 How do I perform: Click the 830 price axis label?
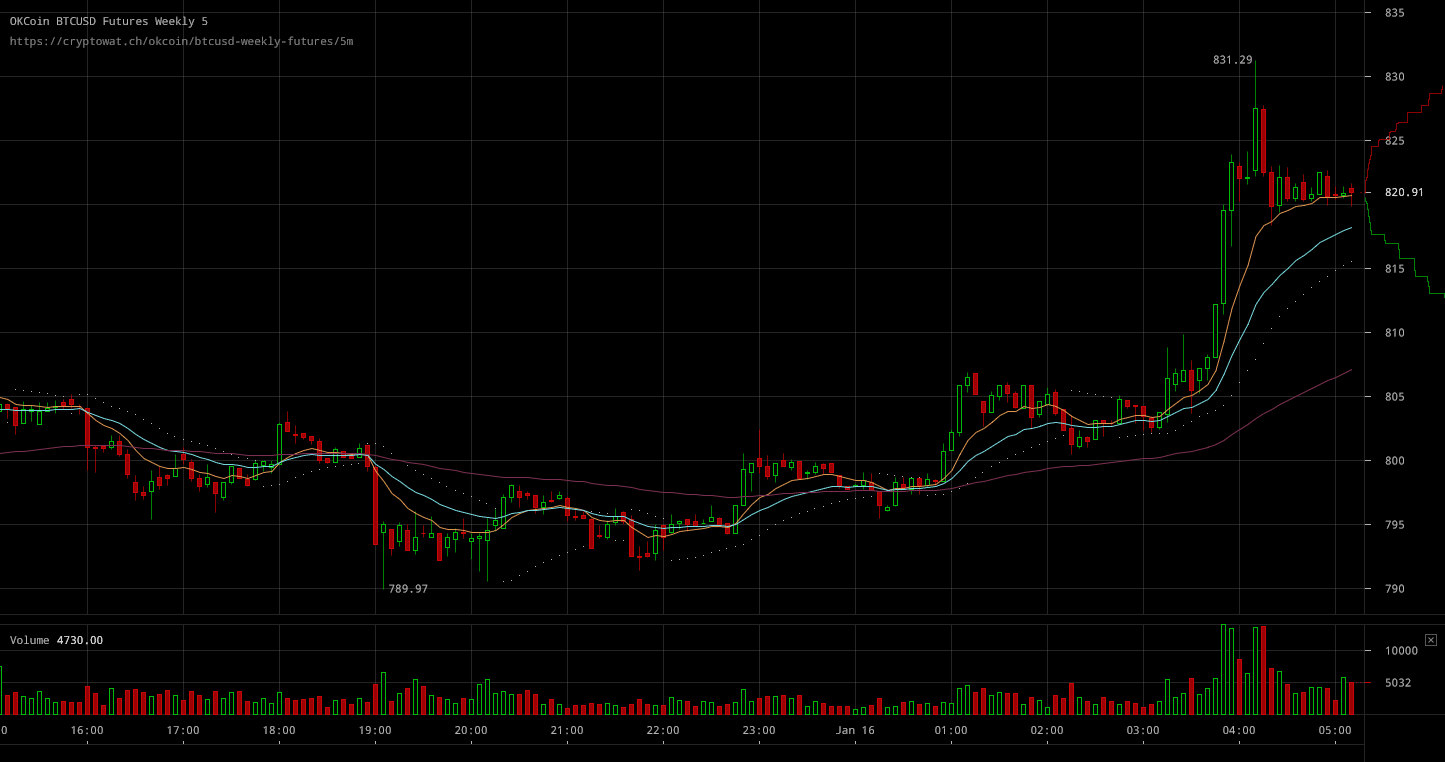pos(1395,77)
